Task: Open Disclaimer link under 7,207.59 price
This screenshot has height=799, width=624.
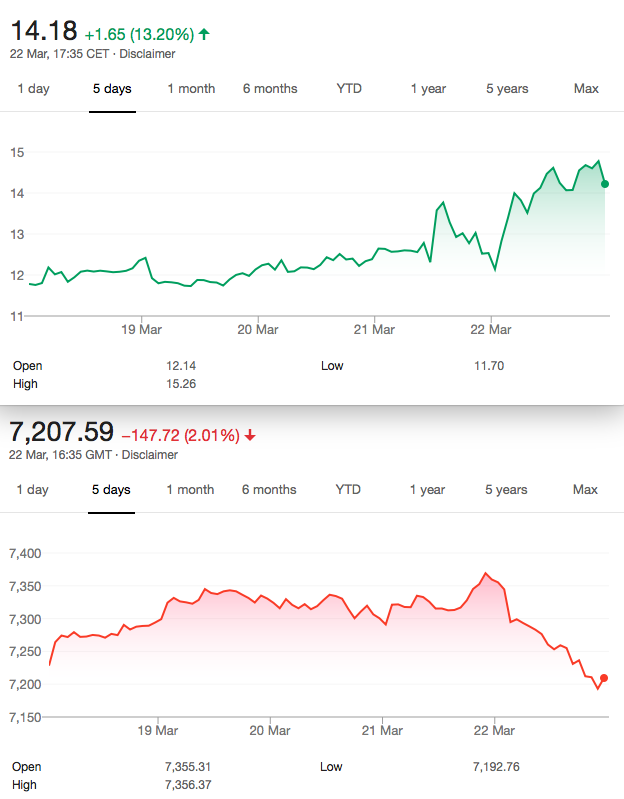Action: point(150,455)
